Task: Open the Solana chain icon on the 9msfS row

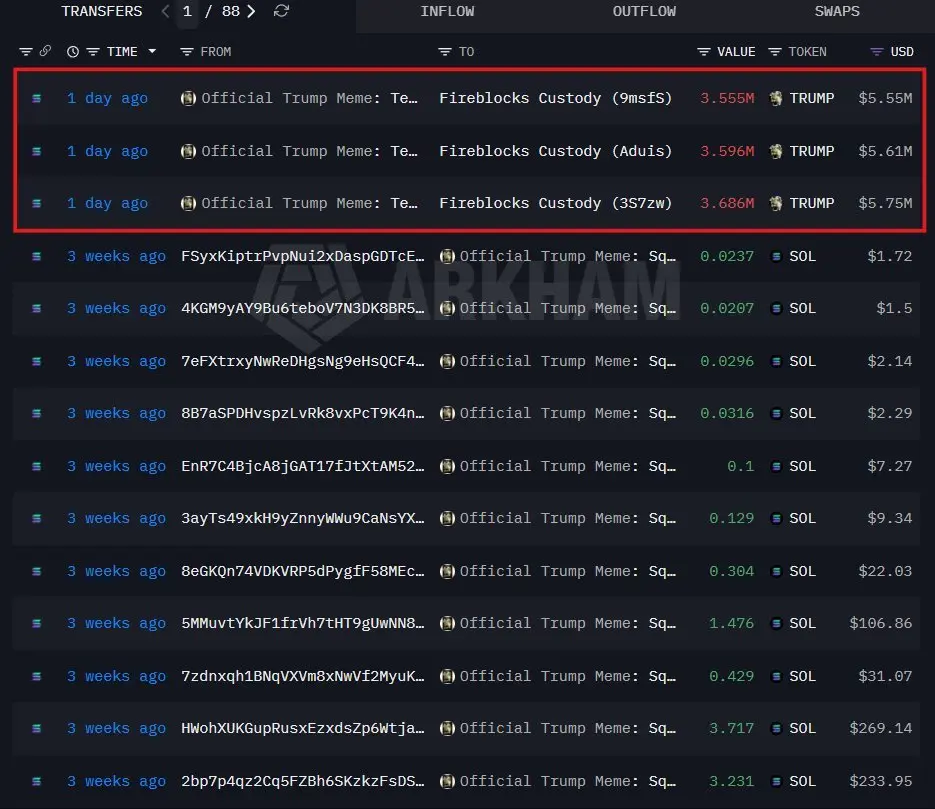Action: 36,98
